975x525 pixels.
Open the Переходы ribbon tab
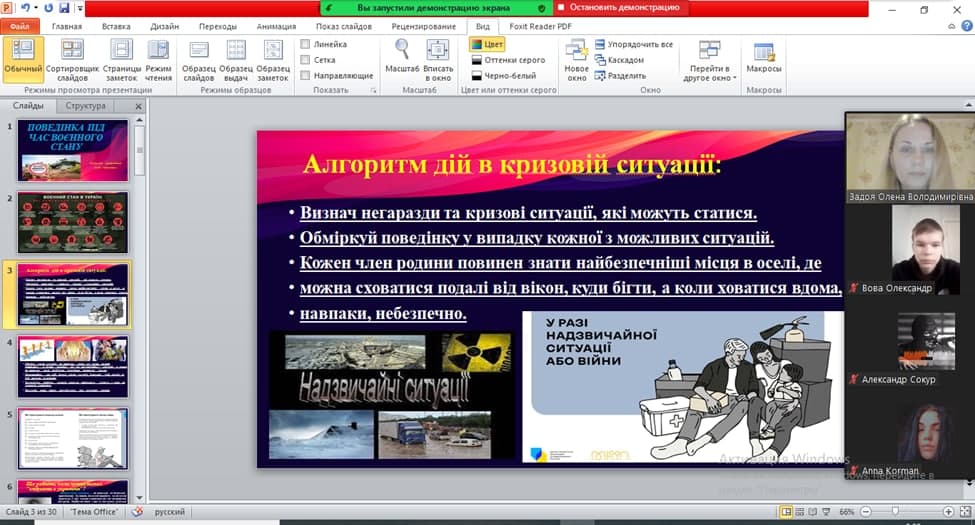pyautogui.click(x=218, y=26)
